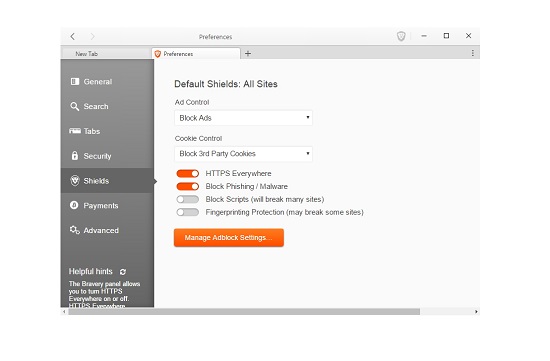Click the Security padlock icon
Screen dimensions: 550x361
click(x=75, y=156)
